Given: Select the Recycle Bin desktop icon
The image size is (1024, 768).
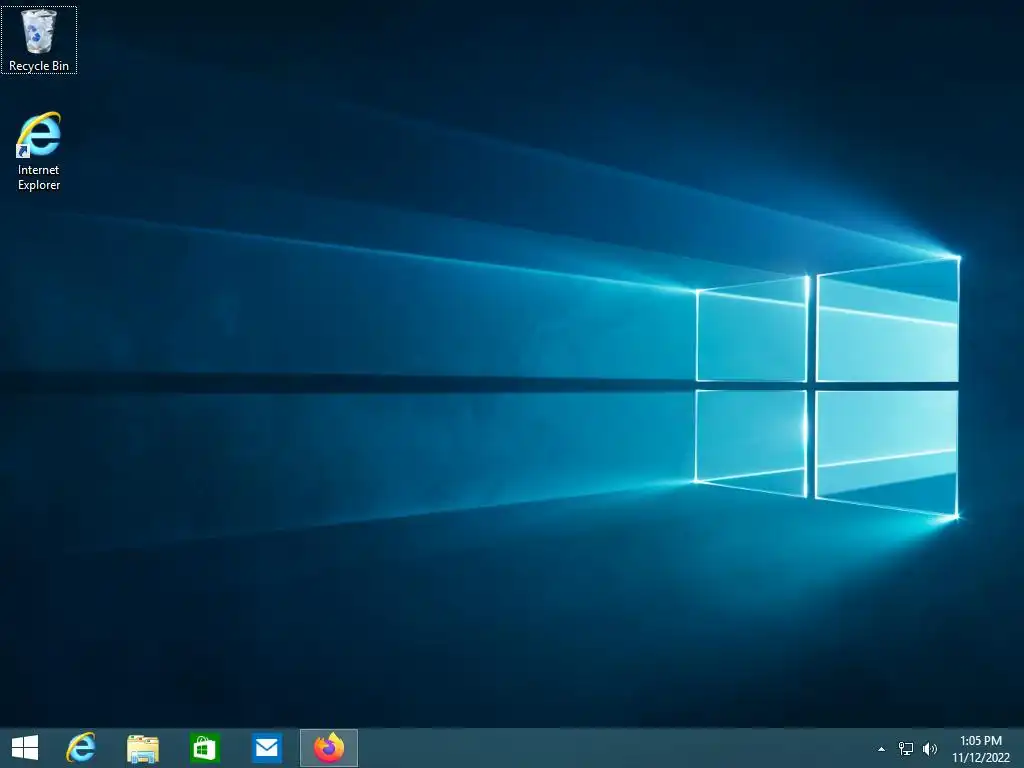Looking at the screenshot, I should [x=39, y=40].
